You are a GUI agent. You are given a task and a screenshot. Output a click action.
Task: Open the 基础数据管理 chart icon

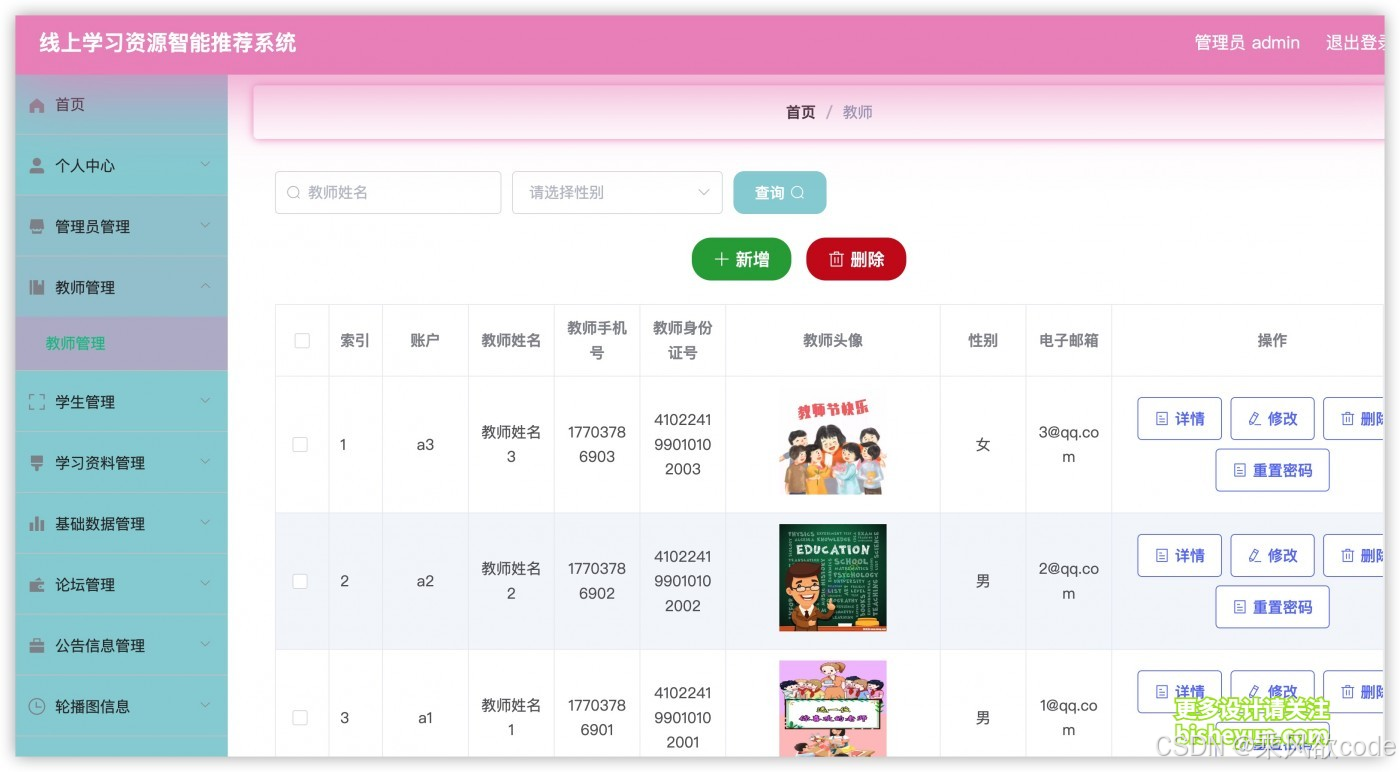(38, 523)
